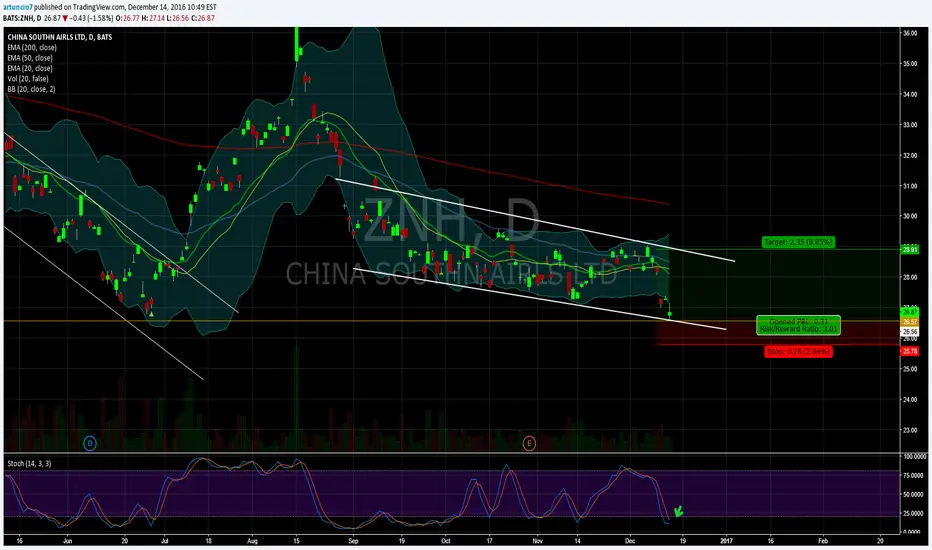
Task: Select the EMA (200, close) indicator label
Action: 32,48
